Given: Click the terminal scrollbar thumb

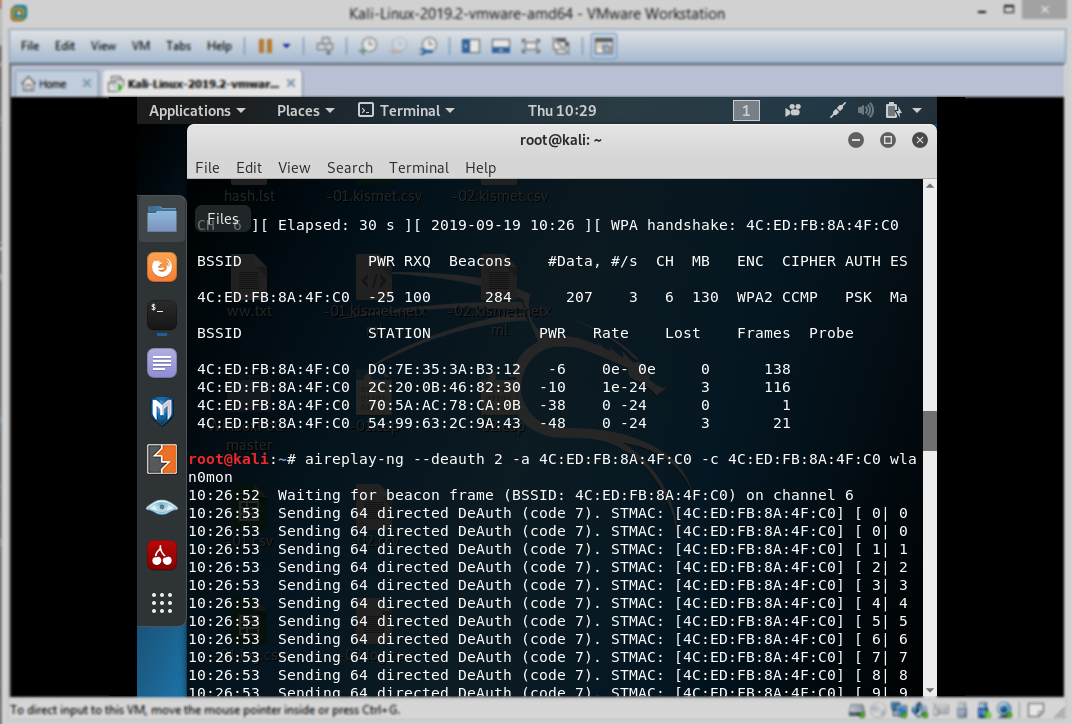Looking at the screenshot, I should pos(930,431).
